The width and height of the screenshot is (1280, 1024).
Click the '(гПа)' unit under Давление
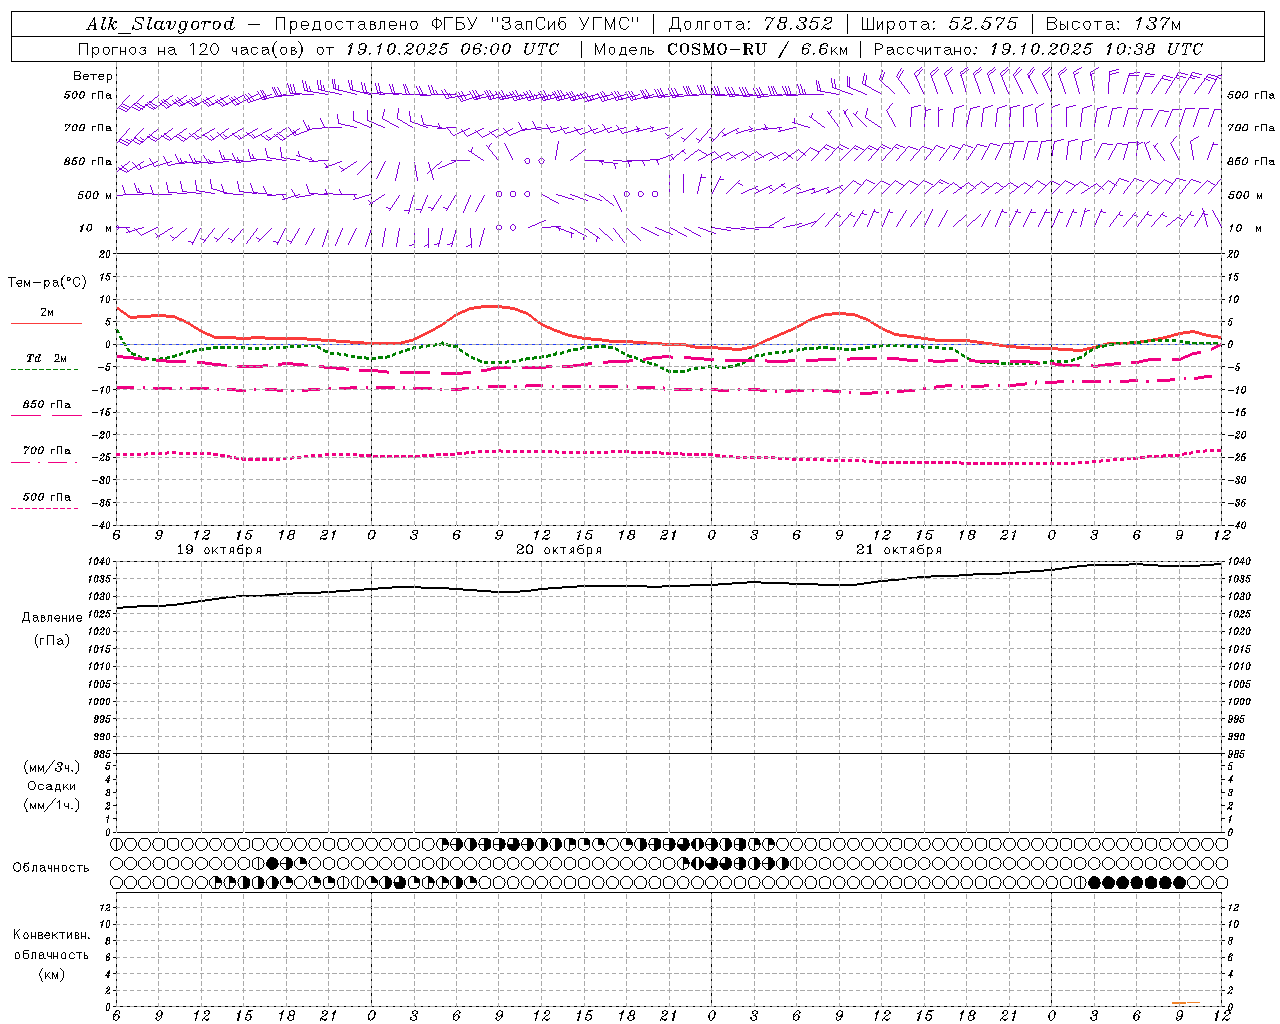point(52,640)
